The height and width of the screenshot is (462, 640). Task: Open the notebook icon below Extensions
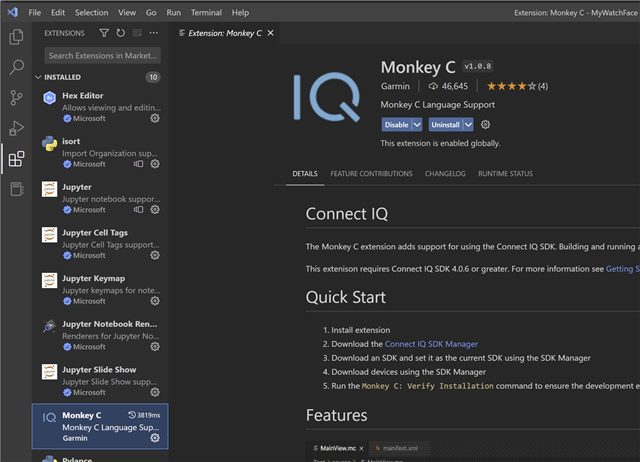(x=16, y=189)
